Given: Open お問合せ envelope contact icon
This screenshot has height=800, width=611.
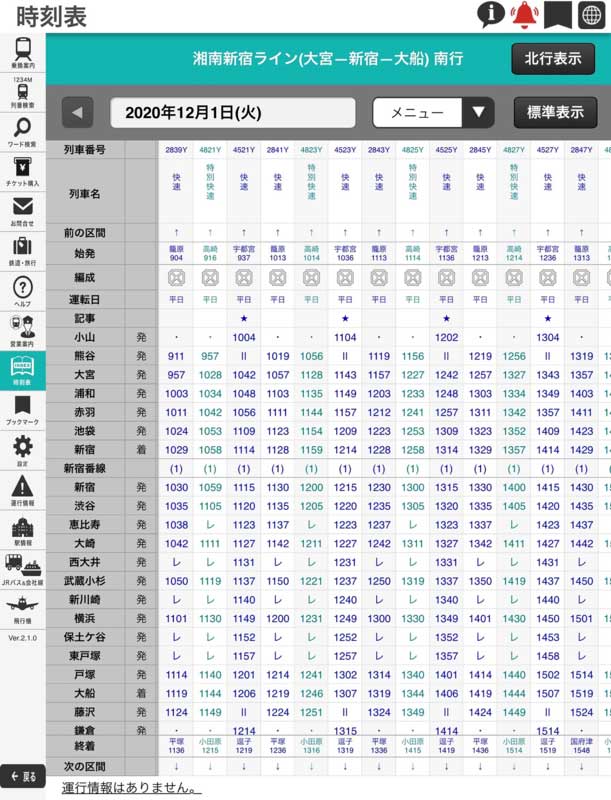Looking at the screenshot, I should (x=23, y=211).
